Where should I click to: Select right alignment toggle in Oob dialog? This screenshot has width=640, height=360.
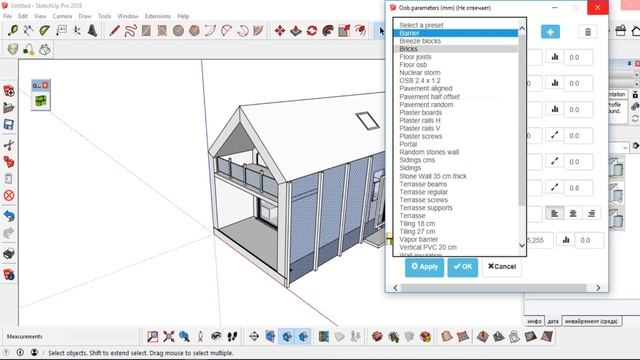591,213
